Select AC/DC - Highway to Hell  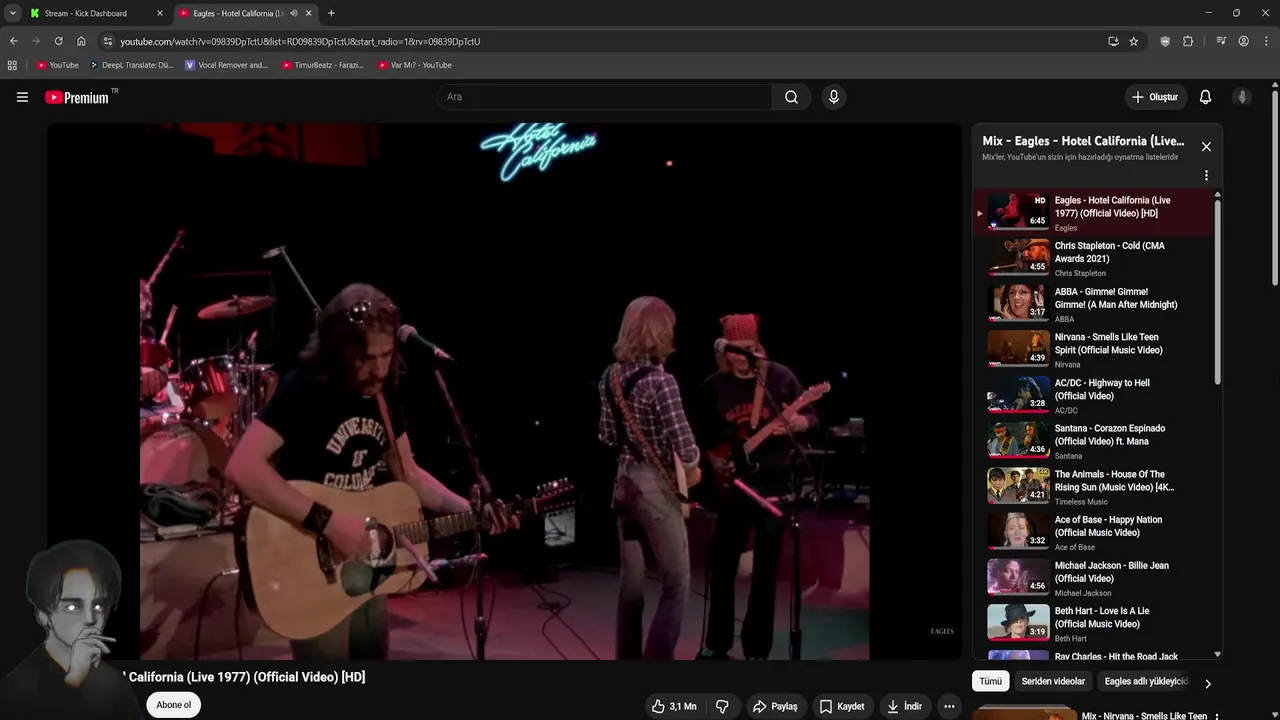pos(1095,394)
